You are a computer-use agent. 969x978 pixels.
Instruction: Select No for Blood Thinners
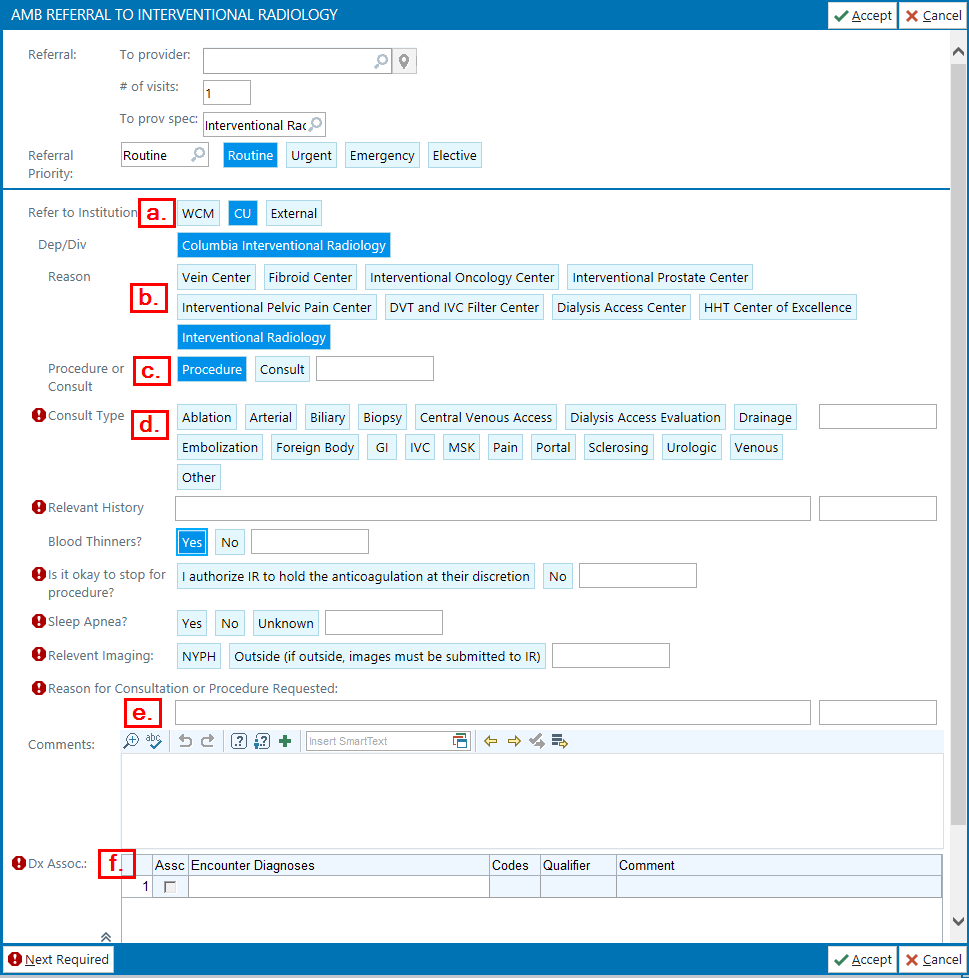pyautogui.click(x=230, y=542)
